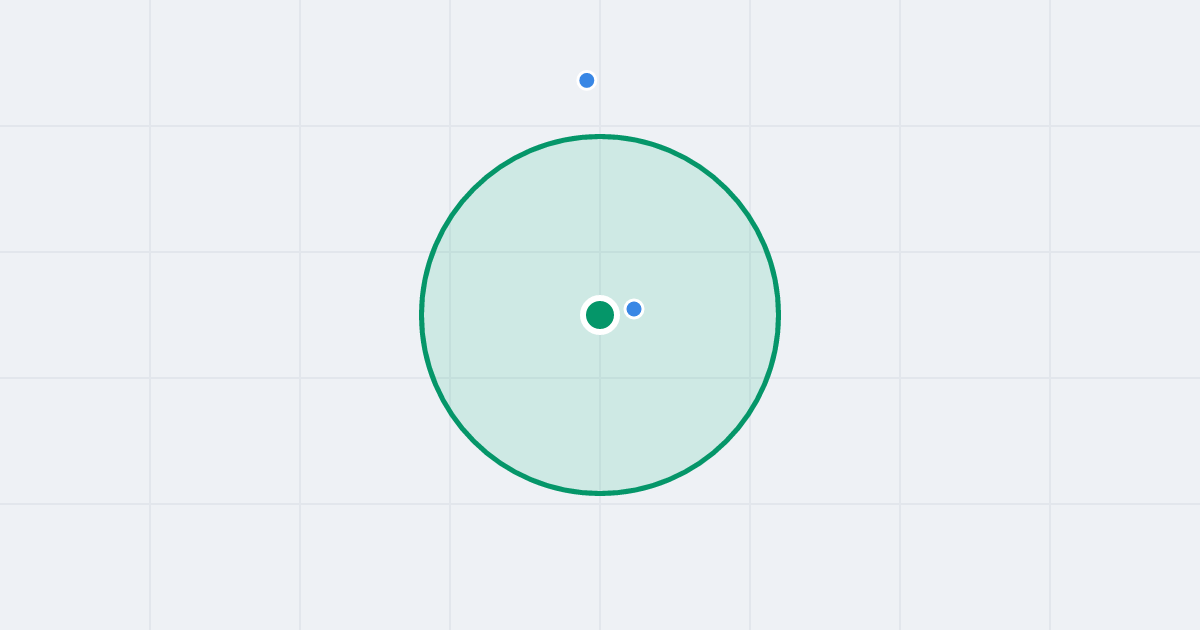
Task: Click the blue dot inside the green circle
Action: (634, 309)
